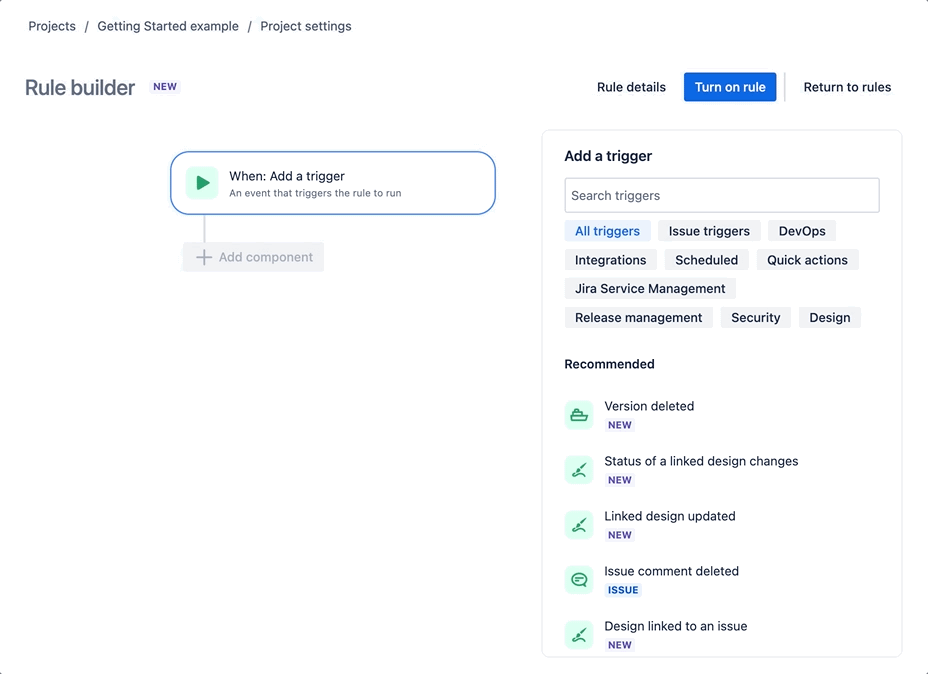Choose Design linked to an issue trigger
This screenshot has height=674, width=928.
click(721, 635)
